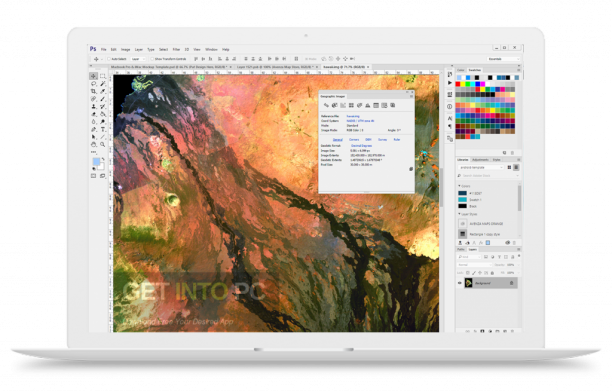
Task: Select the Pen tool
Action: (93, 129)
